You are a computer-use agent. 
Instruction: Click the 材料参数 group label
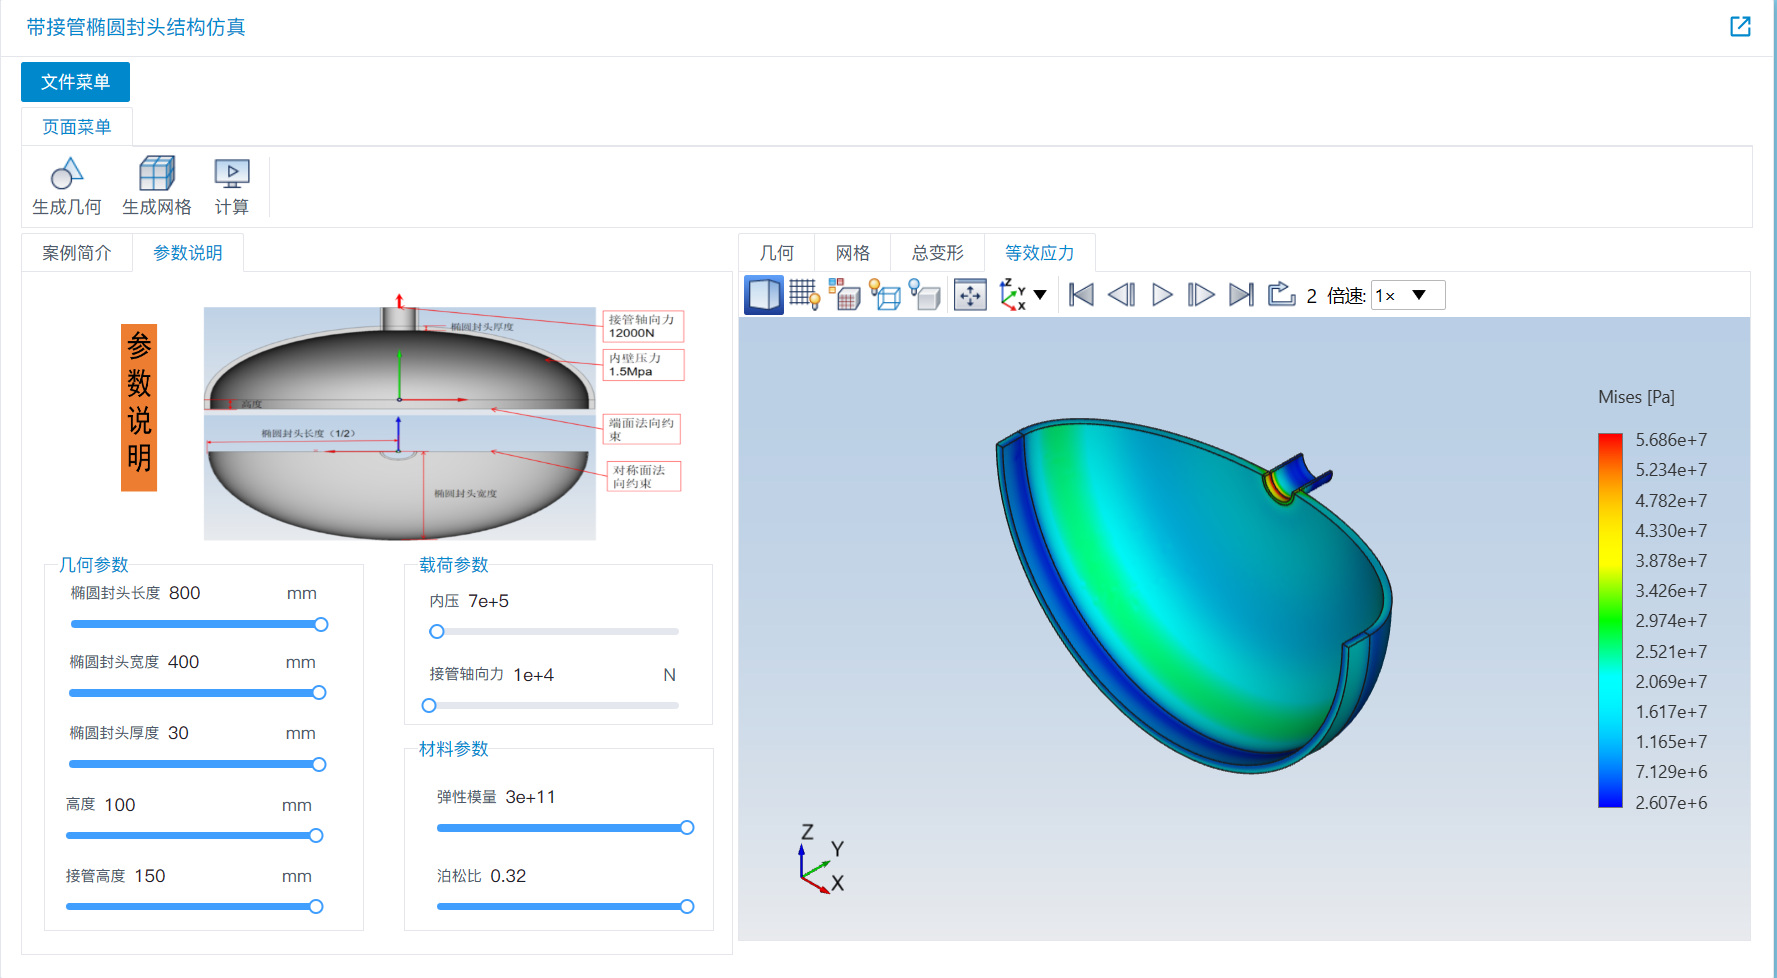tap(454, 749)
